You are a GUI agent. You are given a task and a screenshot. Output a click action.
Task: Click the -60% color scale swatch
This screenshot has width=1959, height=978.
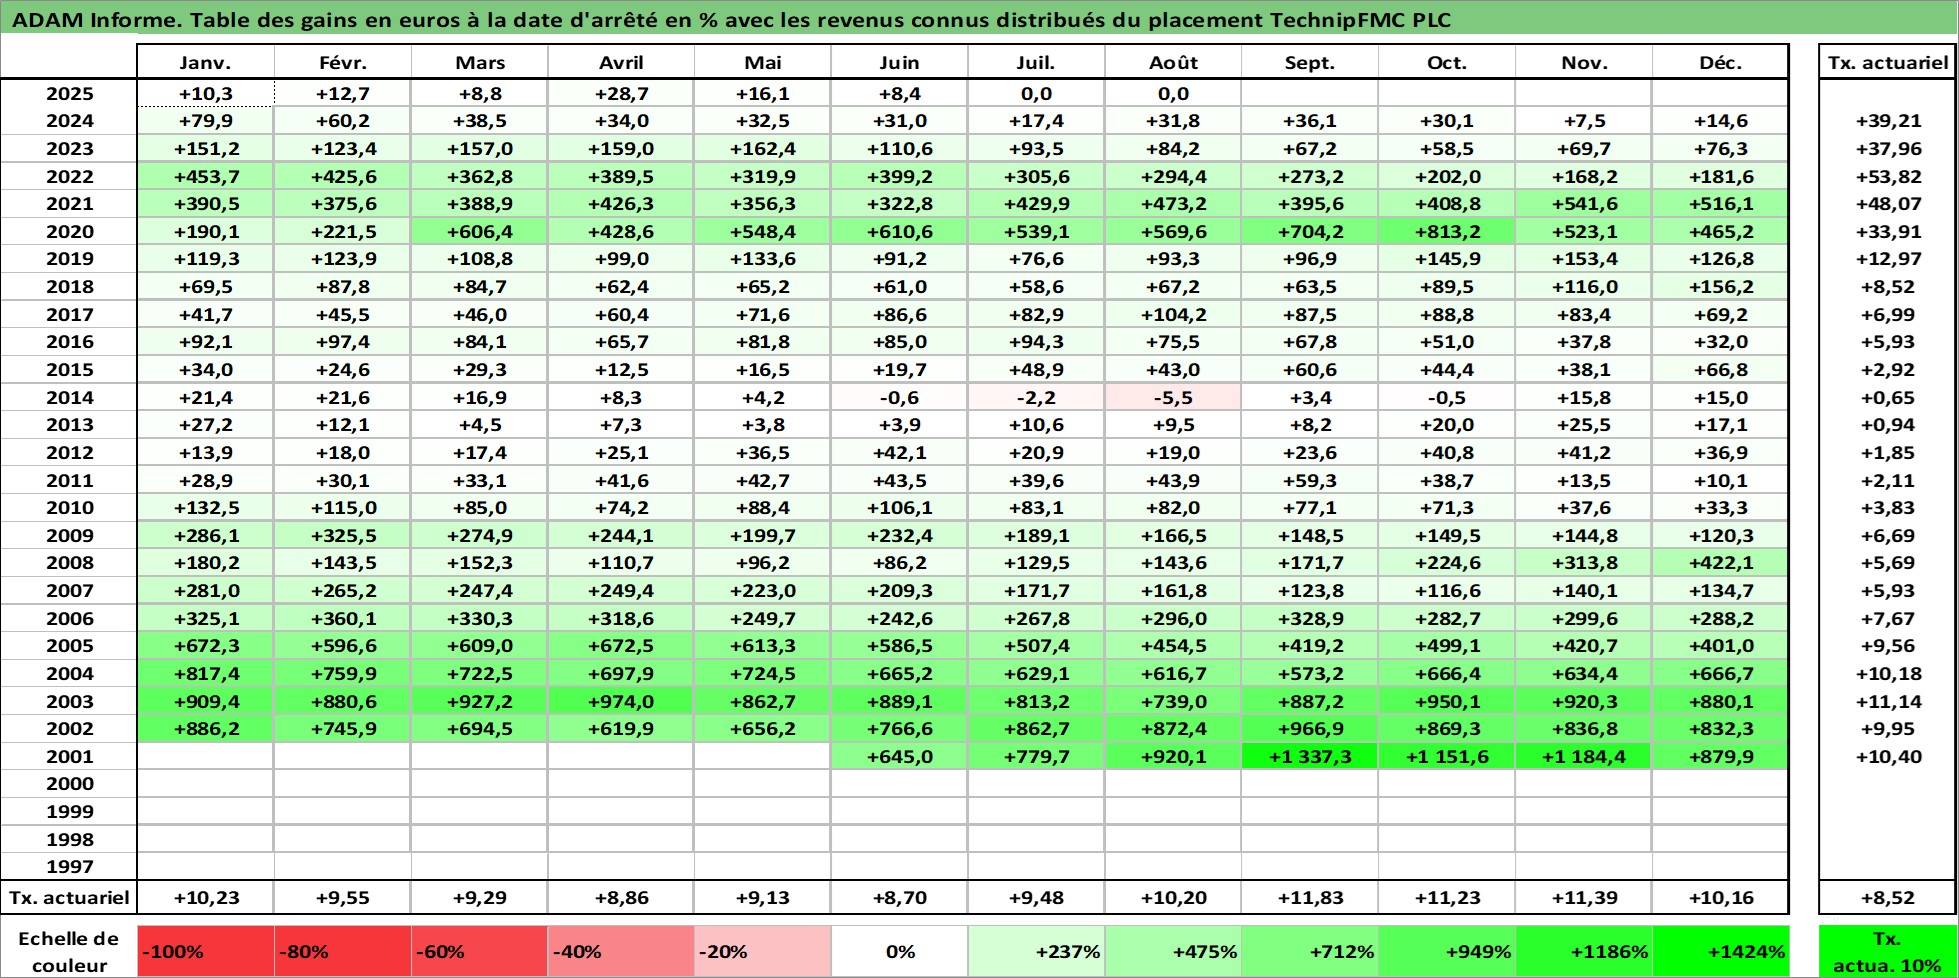[x=479, y=951]
